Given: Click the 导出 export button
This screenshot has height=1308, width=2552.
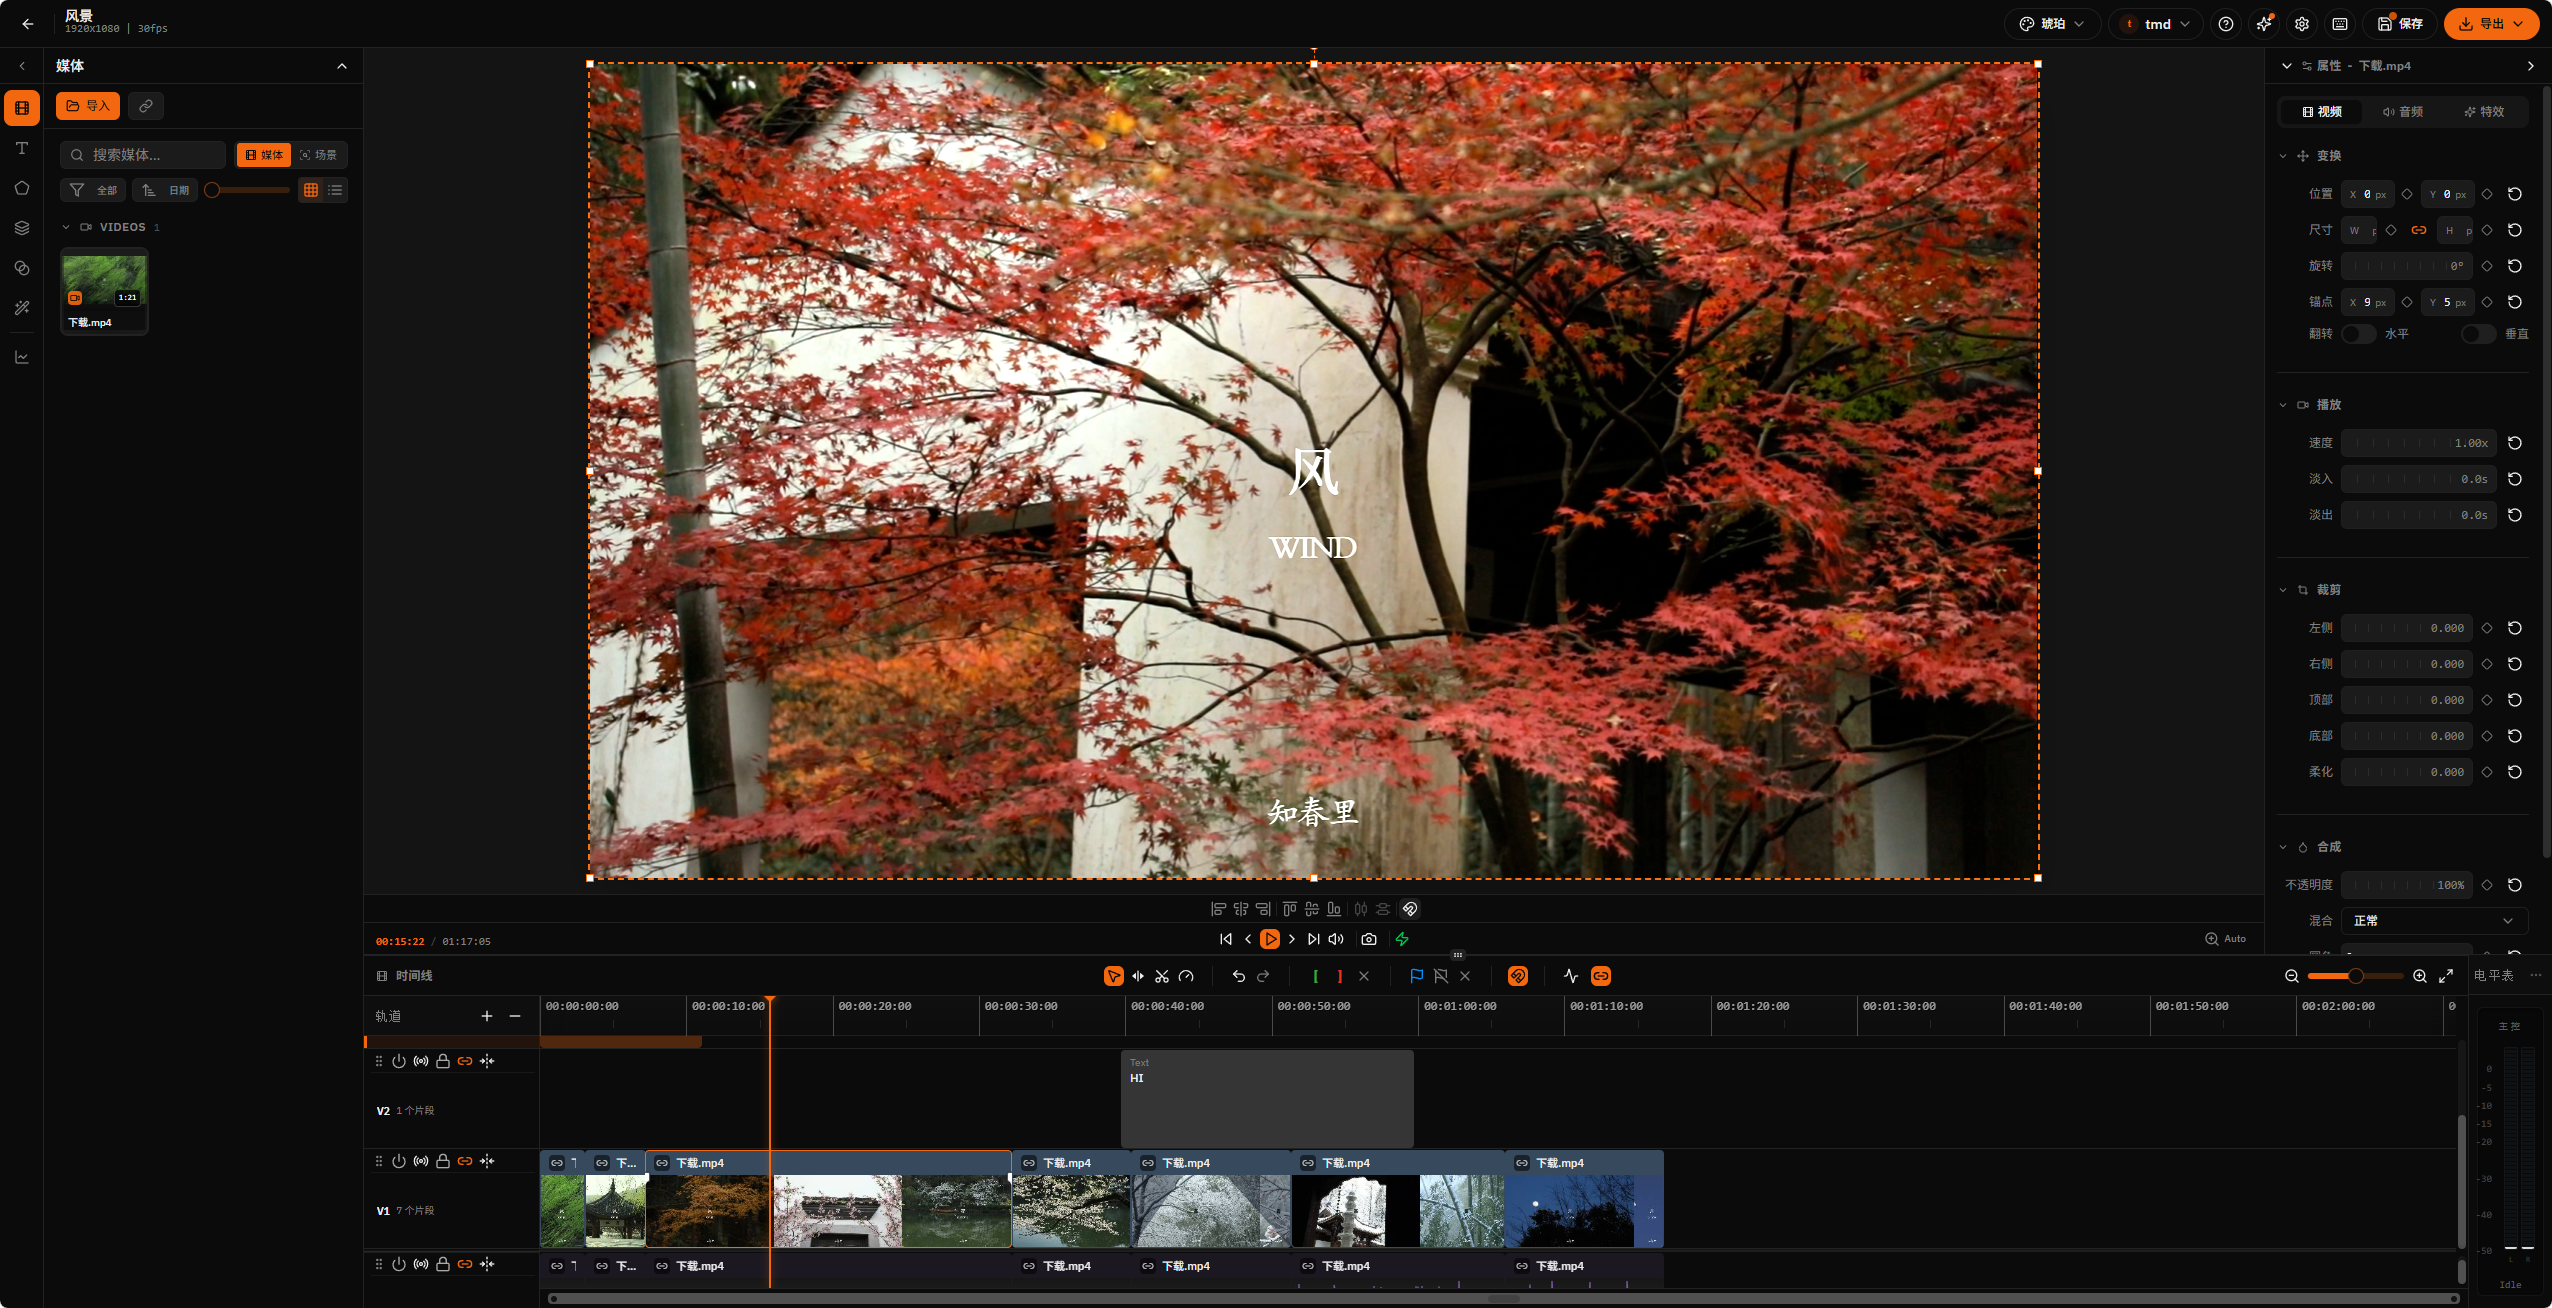Looking at the screenshot, I should click(2491, 24).
